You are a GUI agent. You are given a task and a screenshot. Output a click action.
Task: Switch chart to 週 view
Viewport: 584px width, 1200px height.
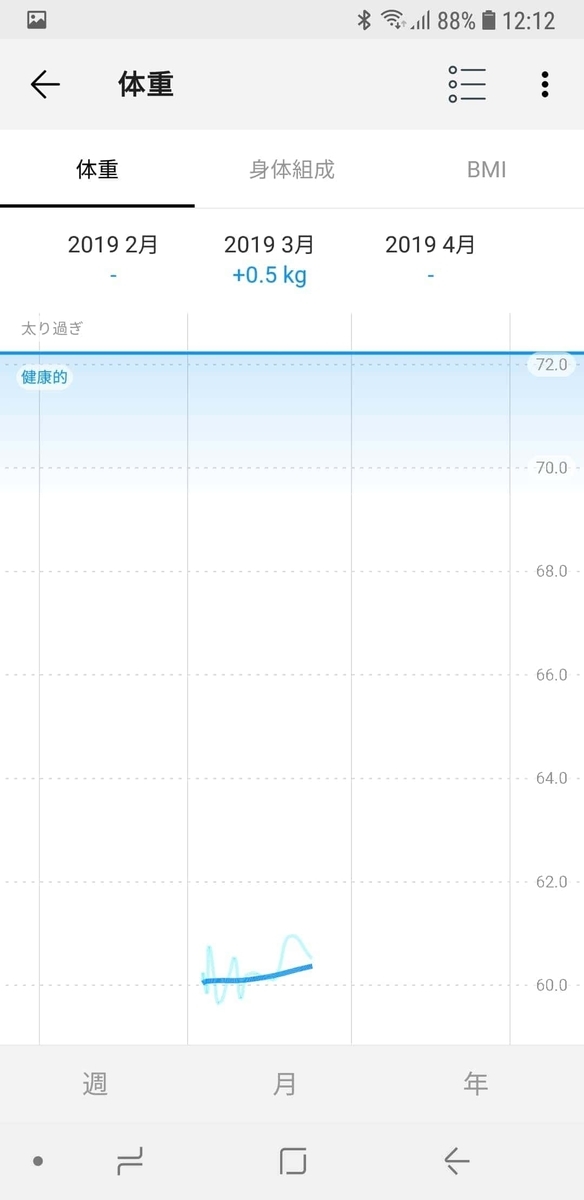pyautogui.click(x=95, y=1084)
